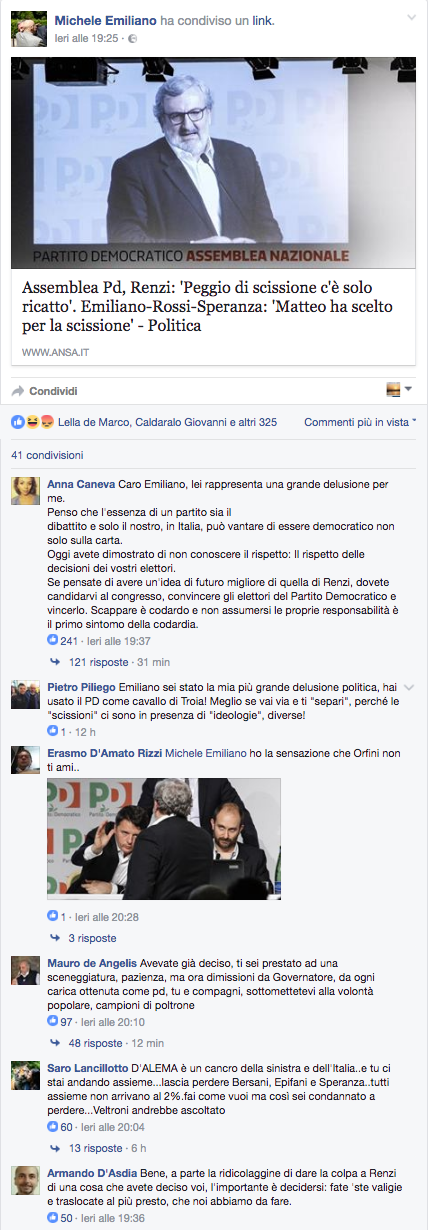Open the post reaction emoji icons
The width and height of the screenshot is (431, 1230).
[25, 422]
